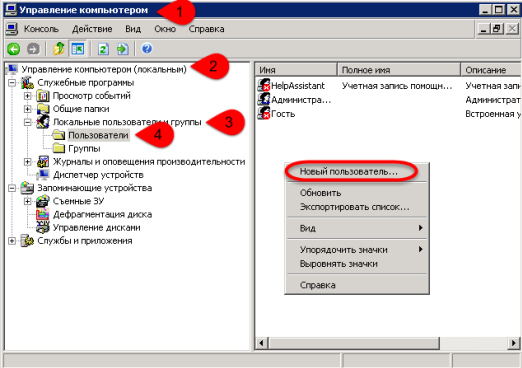Viewport: 522px width, 368px height.
Task: Click the 'Учетная запись помощн…' full-name cell
Action: click(x=397, y=86)
